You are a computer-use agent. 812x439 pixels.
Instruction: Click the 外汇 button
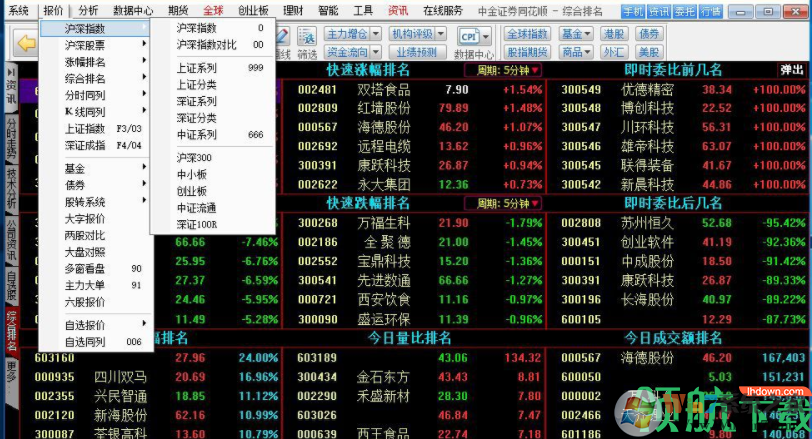614,52
